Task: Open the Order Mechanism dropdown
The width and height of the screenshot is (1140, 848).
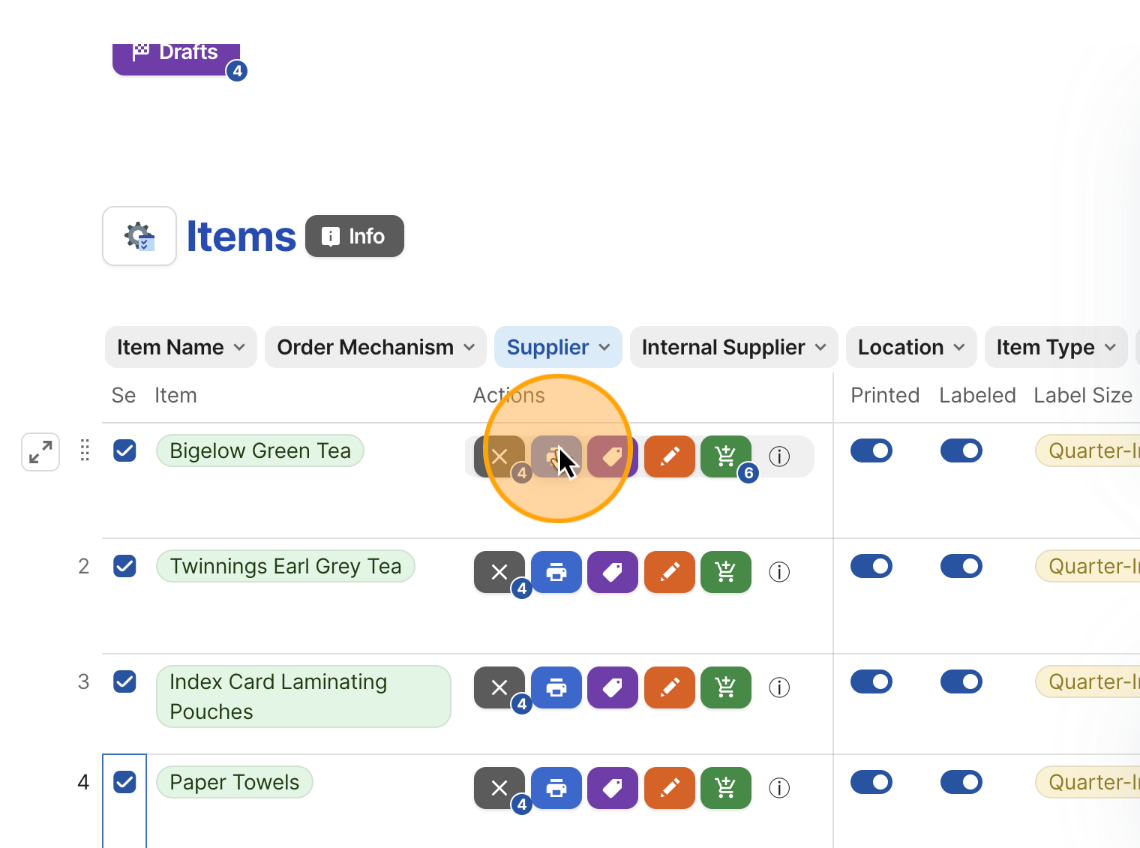Action: (375, 347)
